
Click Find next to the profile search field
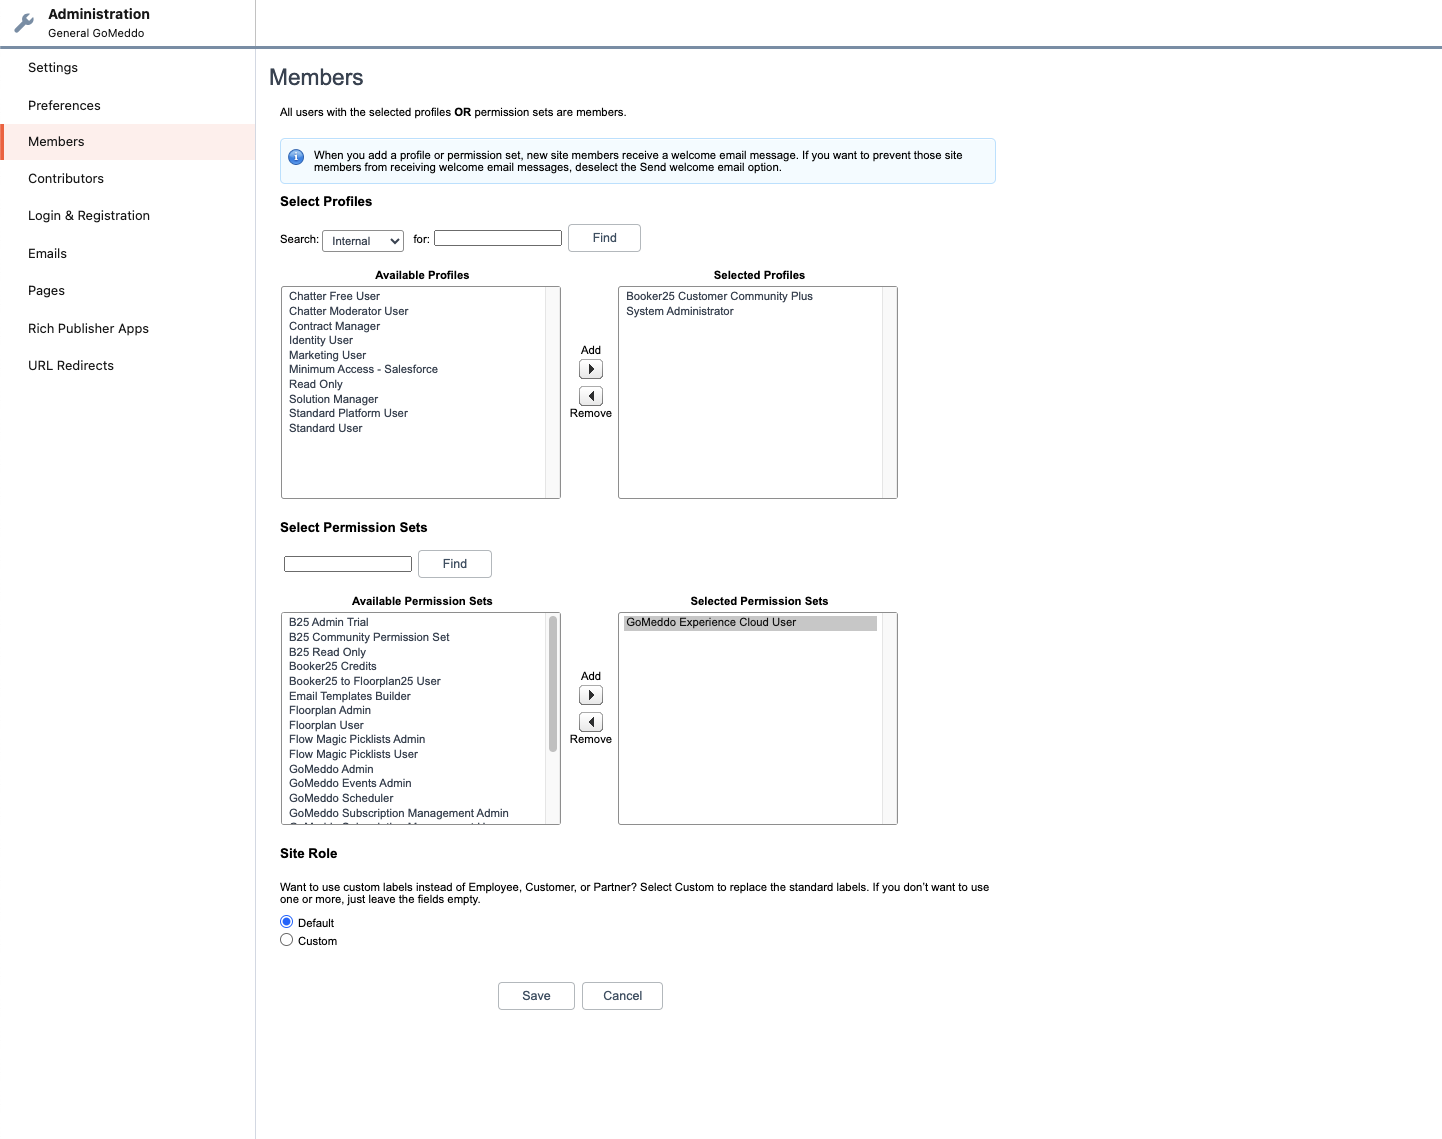click(x=604, y=237)
